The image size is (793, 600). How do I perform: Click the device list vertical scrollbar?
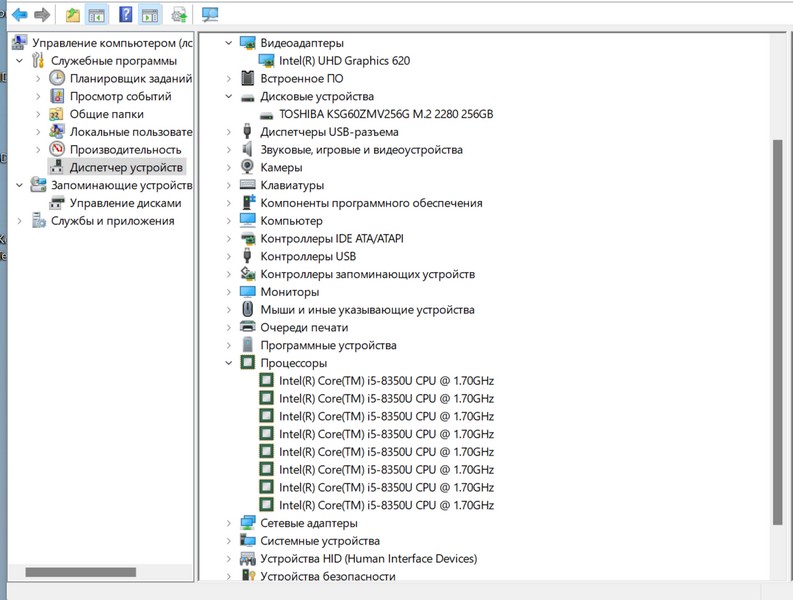778,330
